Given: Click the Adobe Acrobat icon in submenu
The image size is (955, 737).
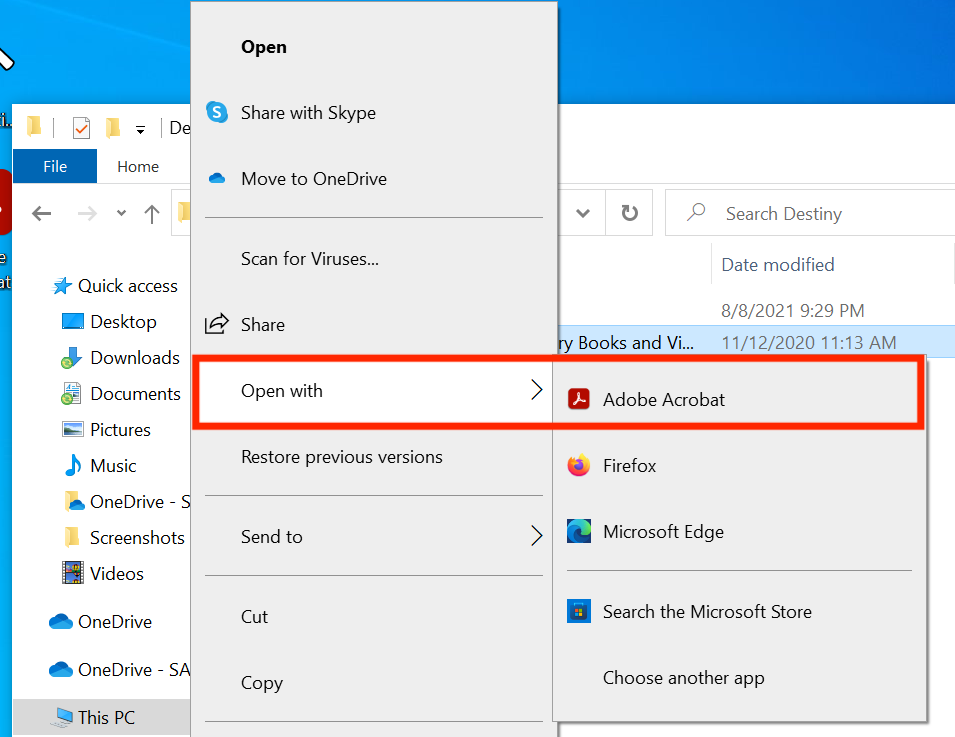Looking at the screenshot, I should tap(579, 400).
